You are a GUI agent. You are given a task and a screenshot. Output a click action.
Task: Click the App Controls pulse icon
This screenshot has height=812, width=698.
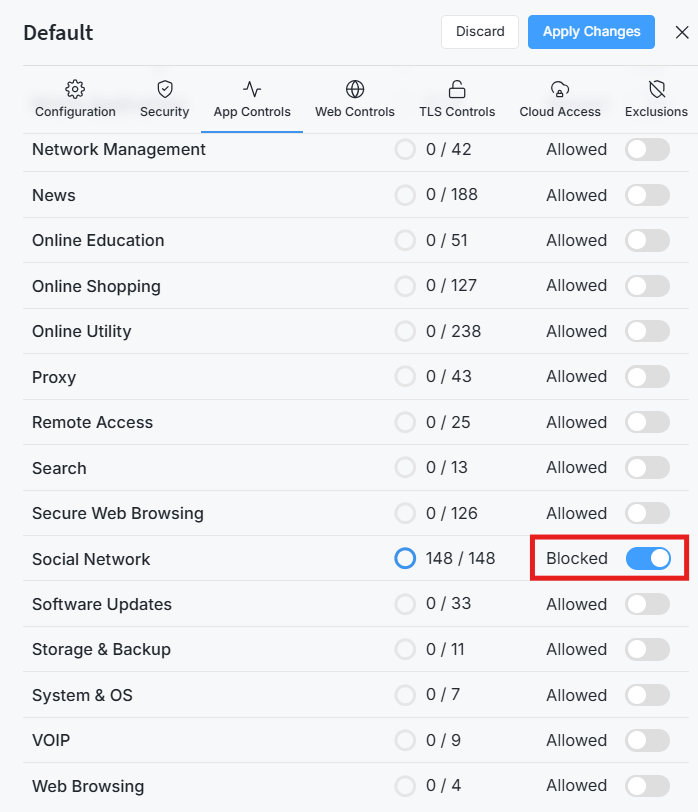[x=252, y=89]
